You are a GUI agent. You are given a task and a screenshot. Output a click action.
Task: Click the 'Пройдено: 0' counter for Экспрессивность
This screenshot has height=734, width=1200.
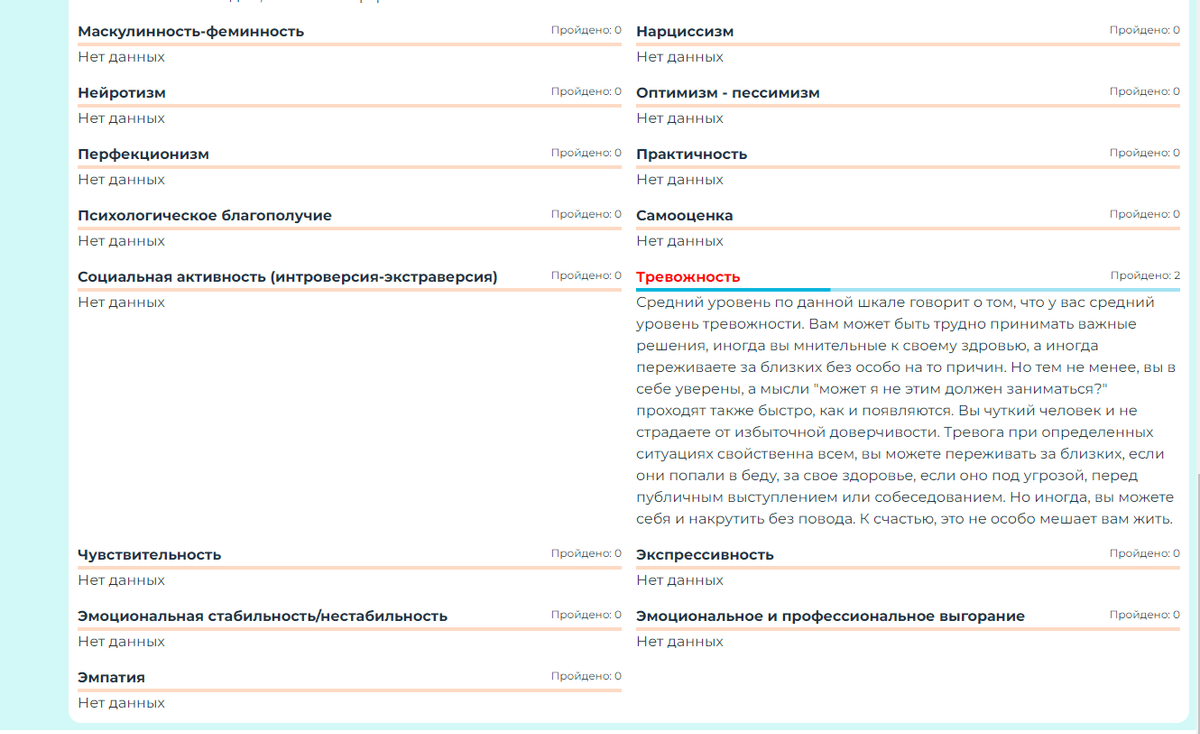click(1145, 553)
